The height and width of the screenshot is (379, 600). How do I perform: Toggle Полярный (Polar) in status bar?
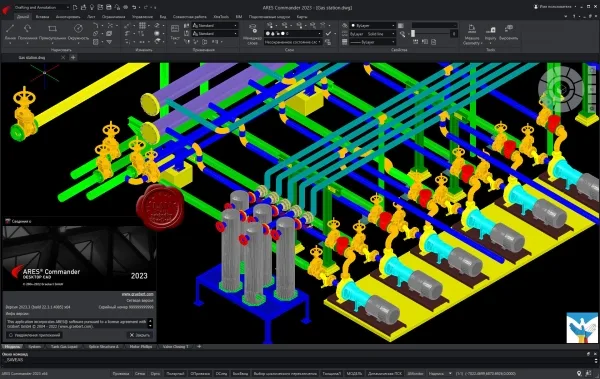coord(175,373)
